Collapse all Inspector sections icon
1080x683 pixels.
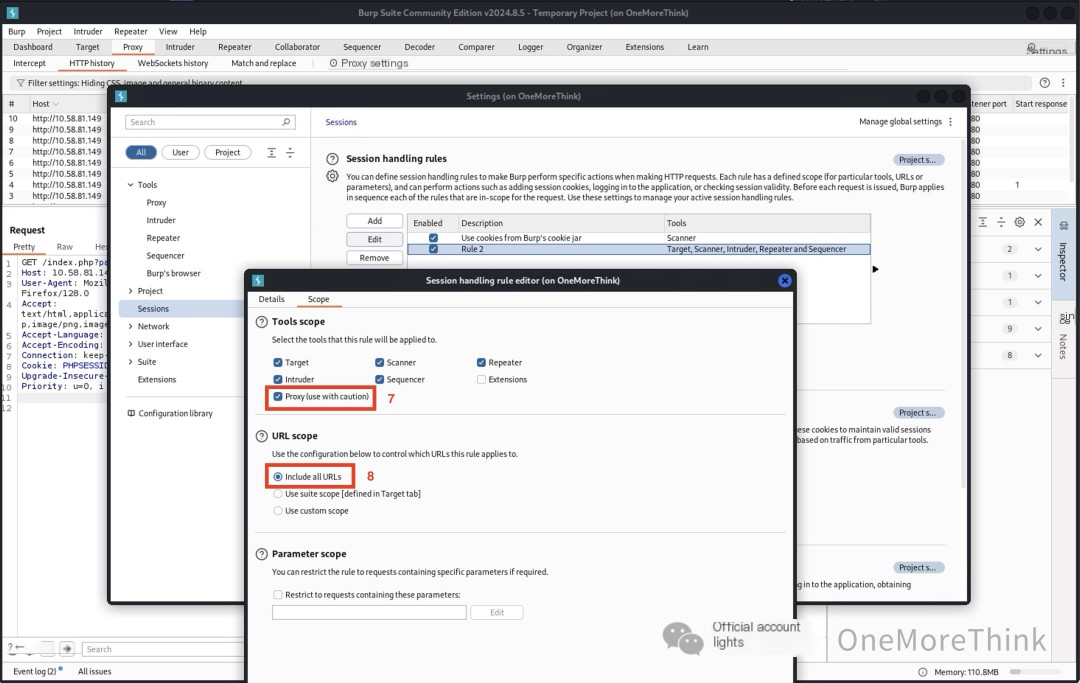(x=1001, y=222)
